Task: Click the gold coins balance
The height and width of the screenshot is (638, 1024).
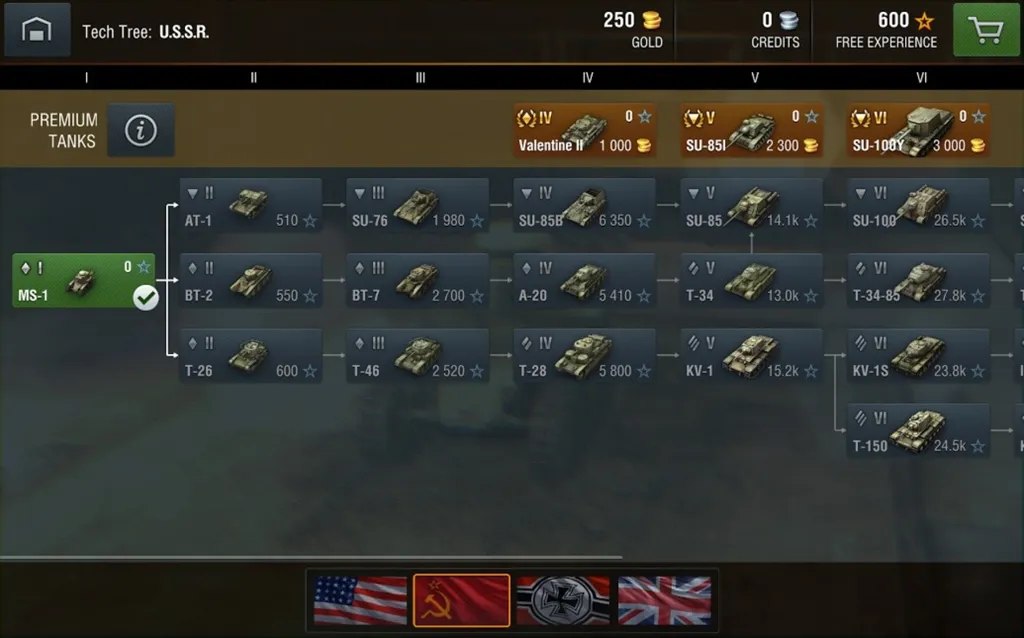Action: tap(632, 30)
